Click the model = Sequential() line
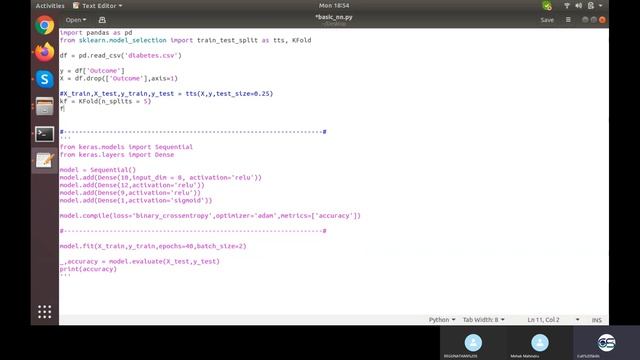This screenshot has height=360, width=640. [98, 170]
